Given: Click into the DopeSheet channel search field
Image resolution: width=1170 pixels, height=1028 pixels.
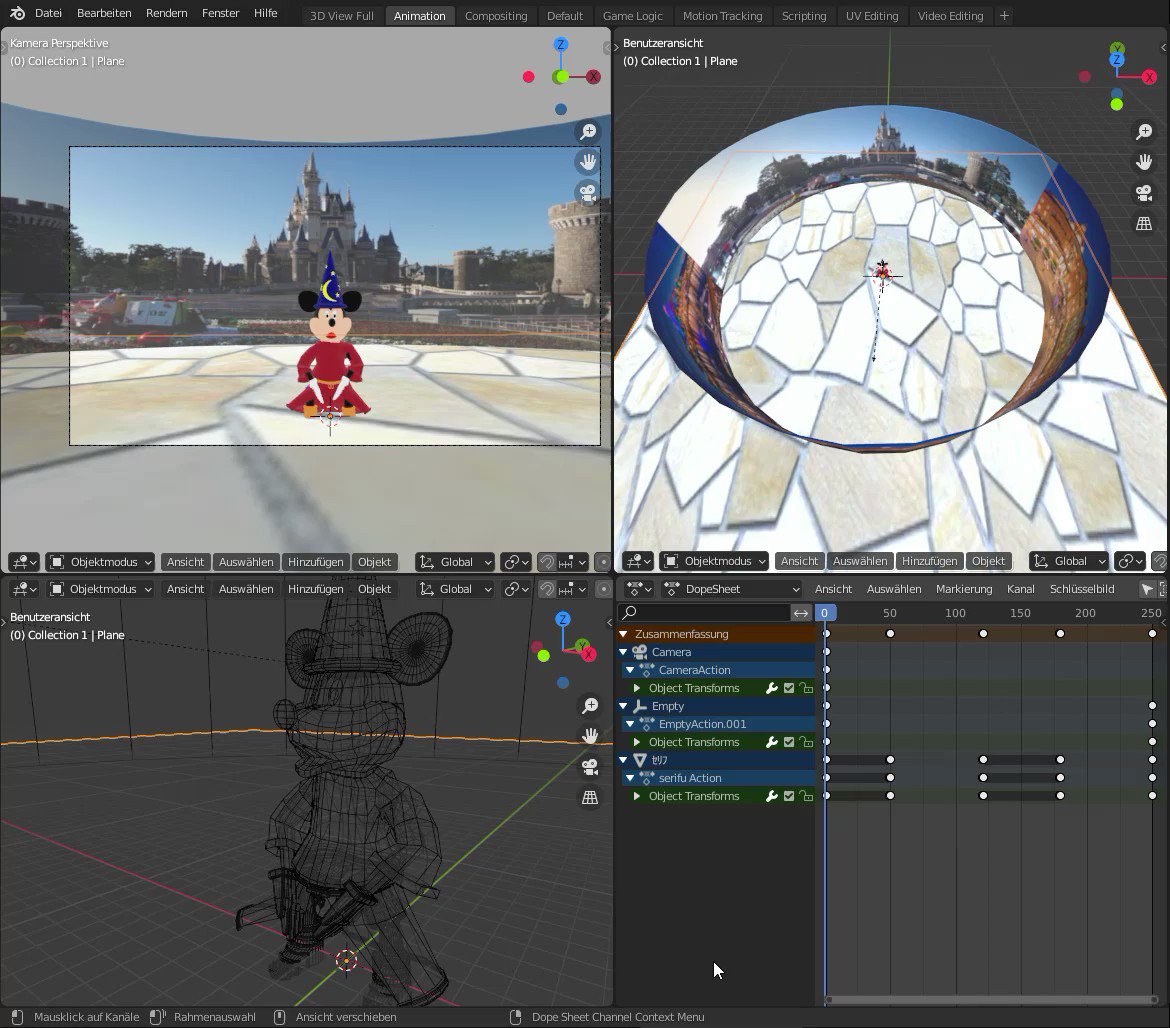Looking at the screenshot, I should (704, 613).
